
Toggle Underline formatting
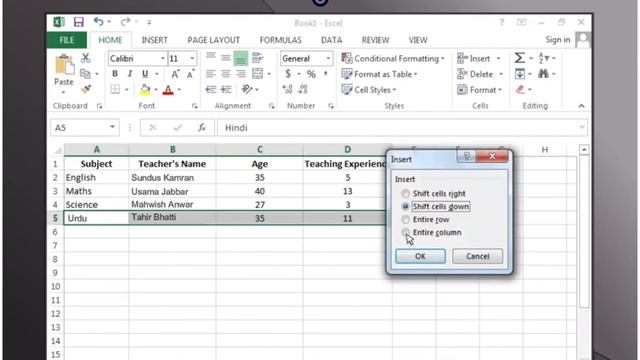click(145, 74)
